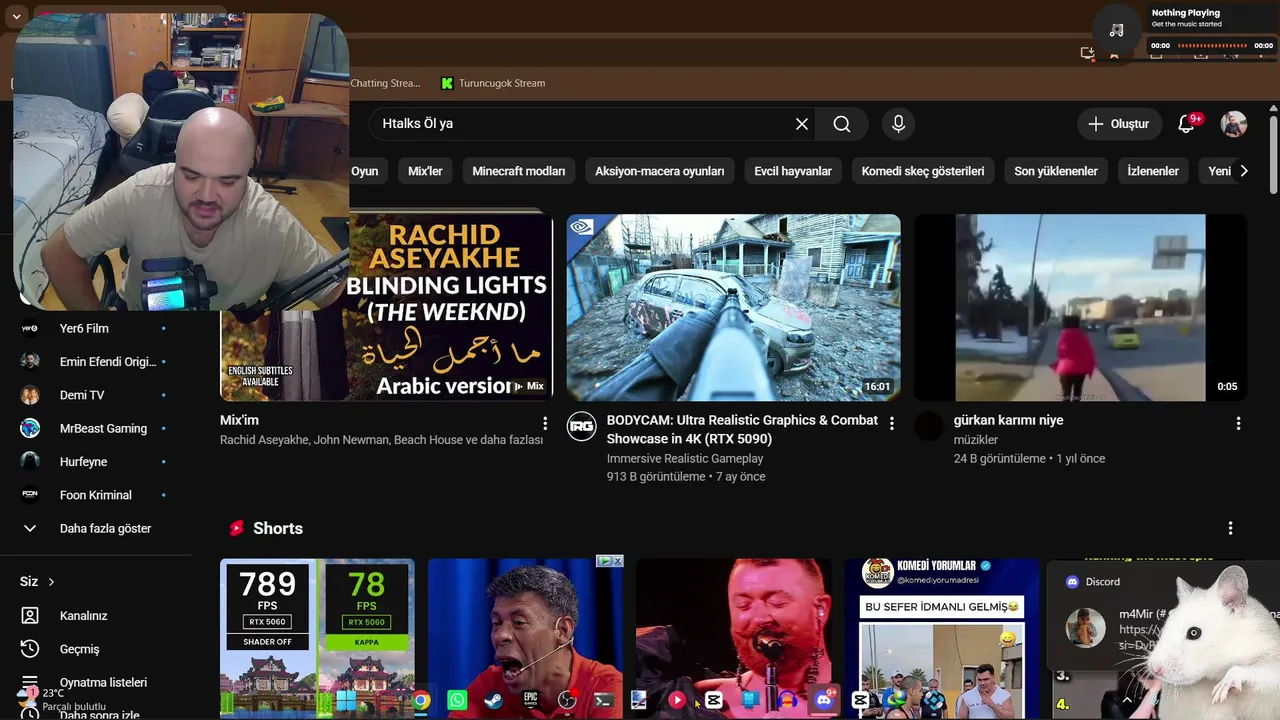Open YouTube notifications bell
This screenshot has height=720, width=1280.
tap(1187, 124)
